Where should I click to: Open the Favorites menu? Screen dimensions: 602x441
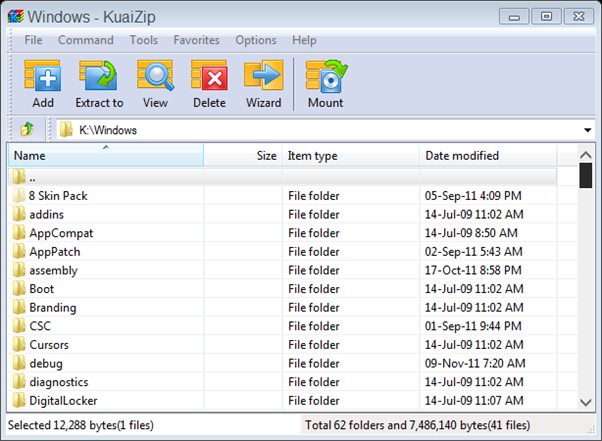pos(197,40)
